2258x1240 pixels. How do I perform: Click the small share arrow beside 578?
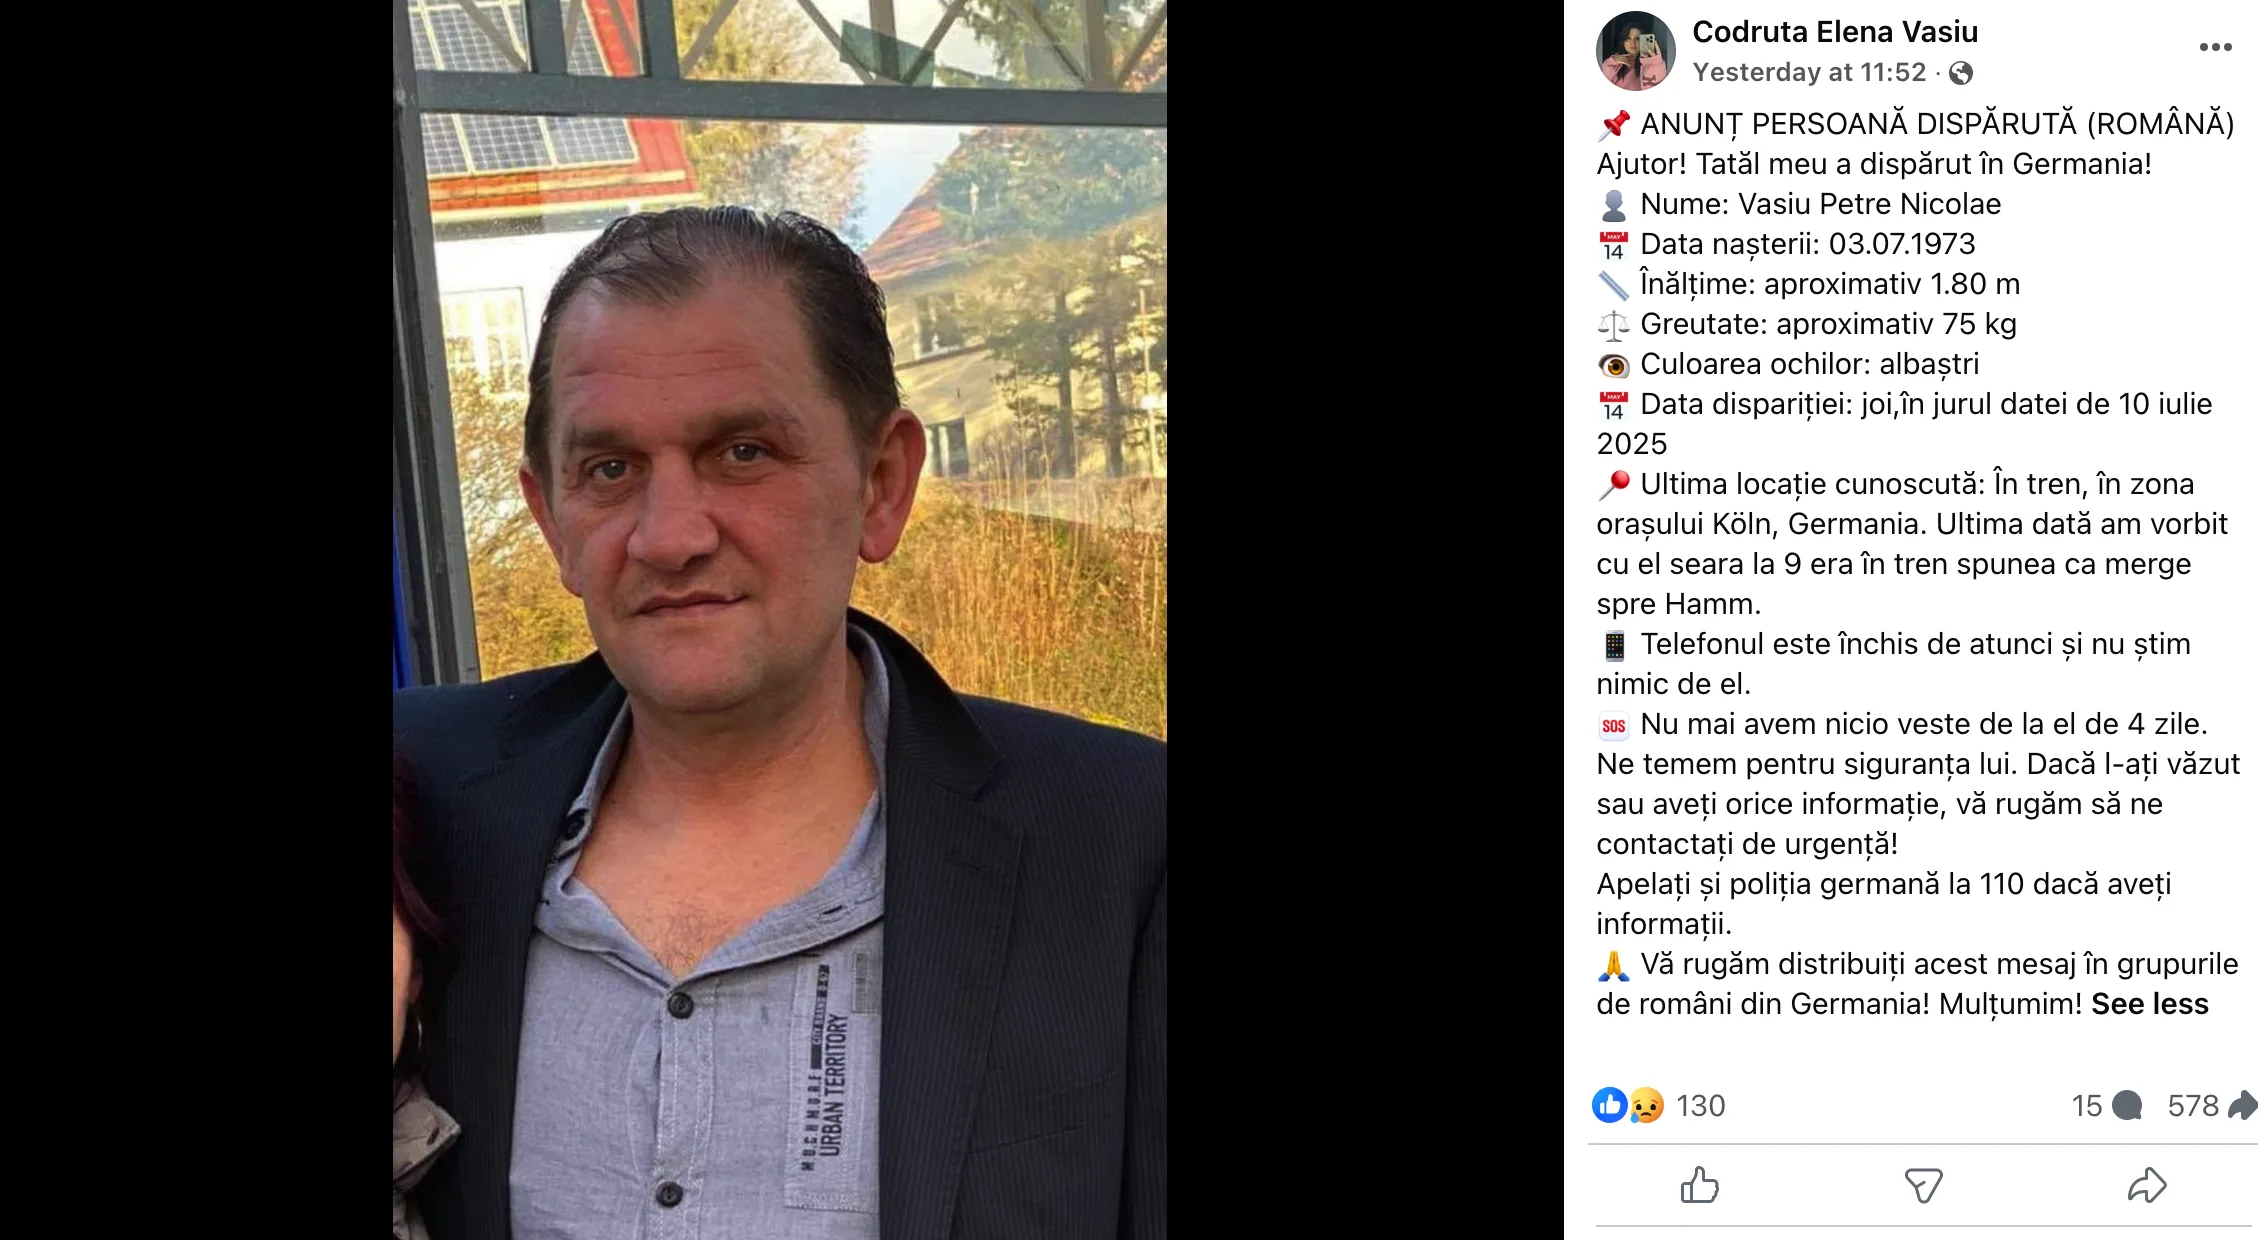click(x=2243, y=1105)
